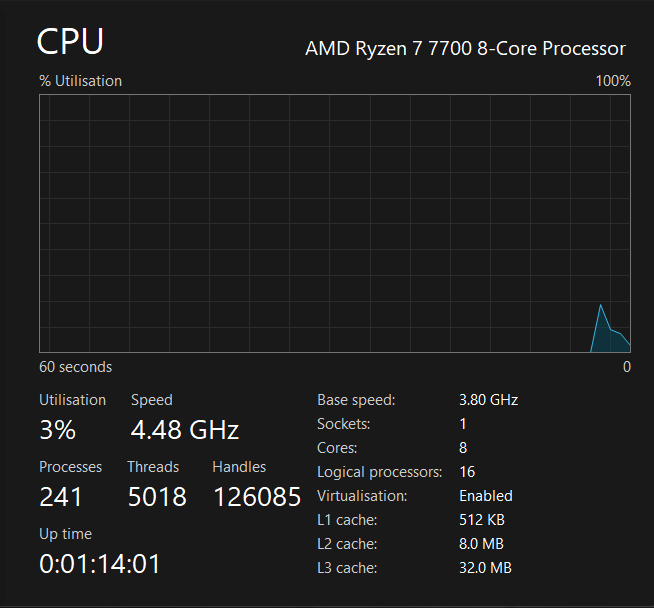This screenshot has height=608, width=654.
Task: Click the Virtualisation Enabled status
Action: (486, 496)
